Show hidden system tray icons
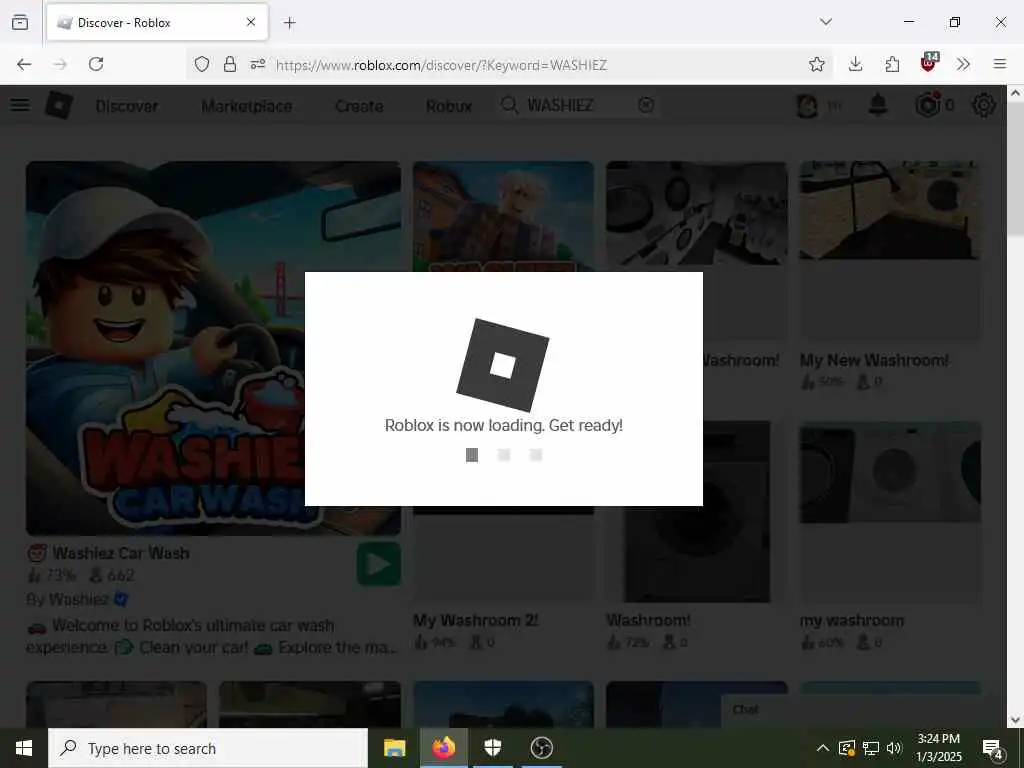Image resolution: width=1024 pixels, height=768 pixels. point(823,748)
